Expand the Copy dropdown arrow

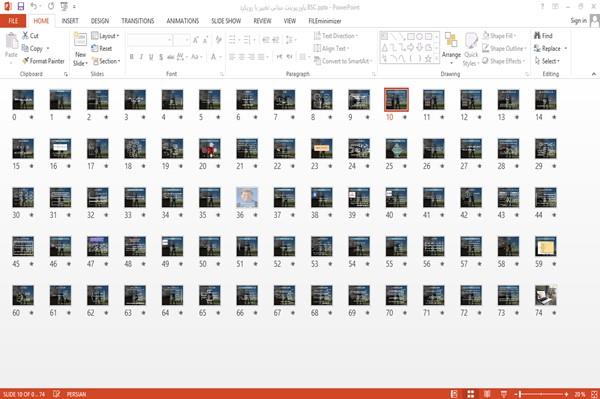(48, 49)
